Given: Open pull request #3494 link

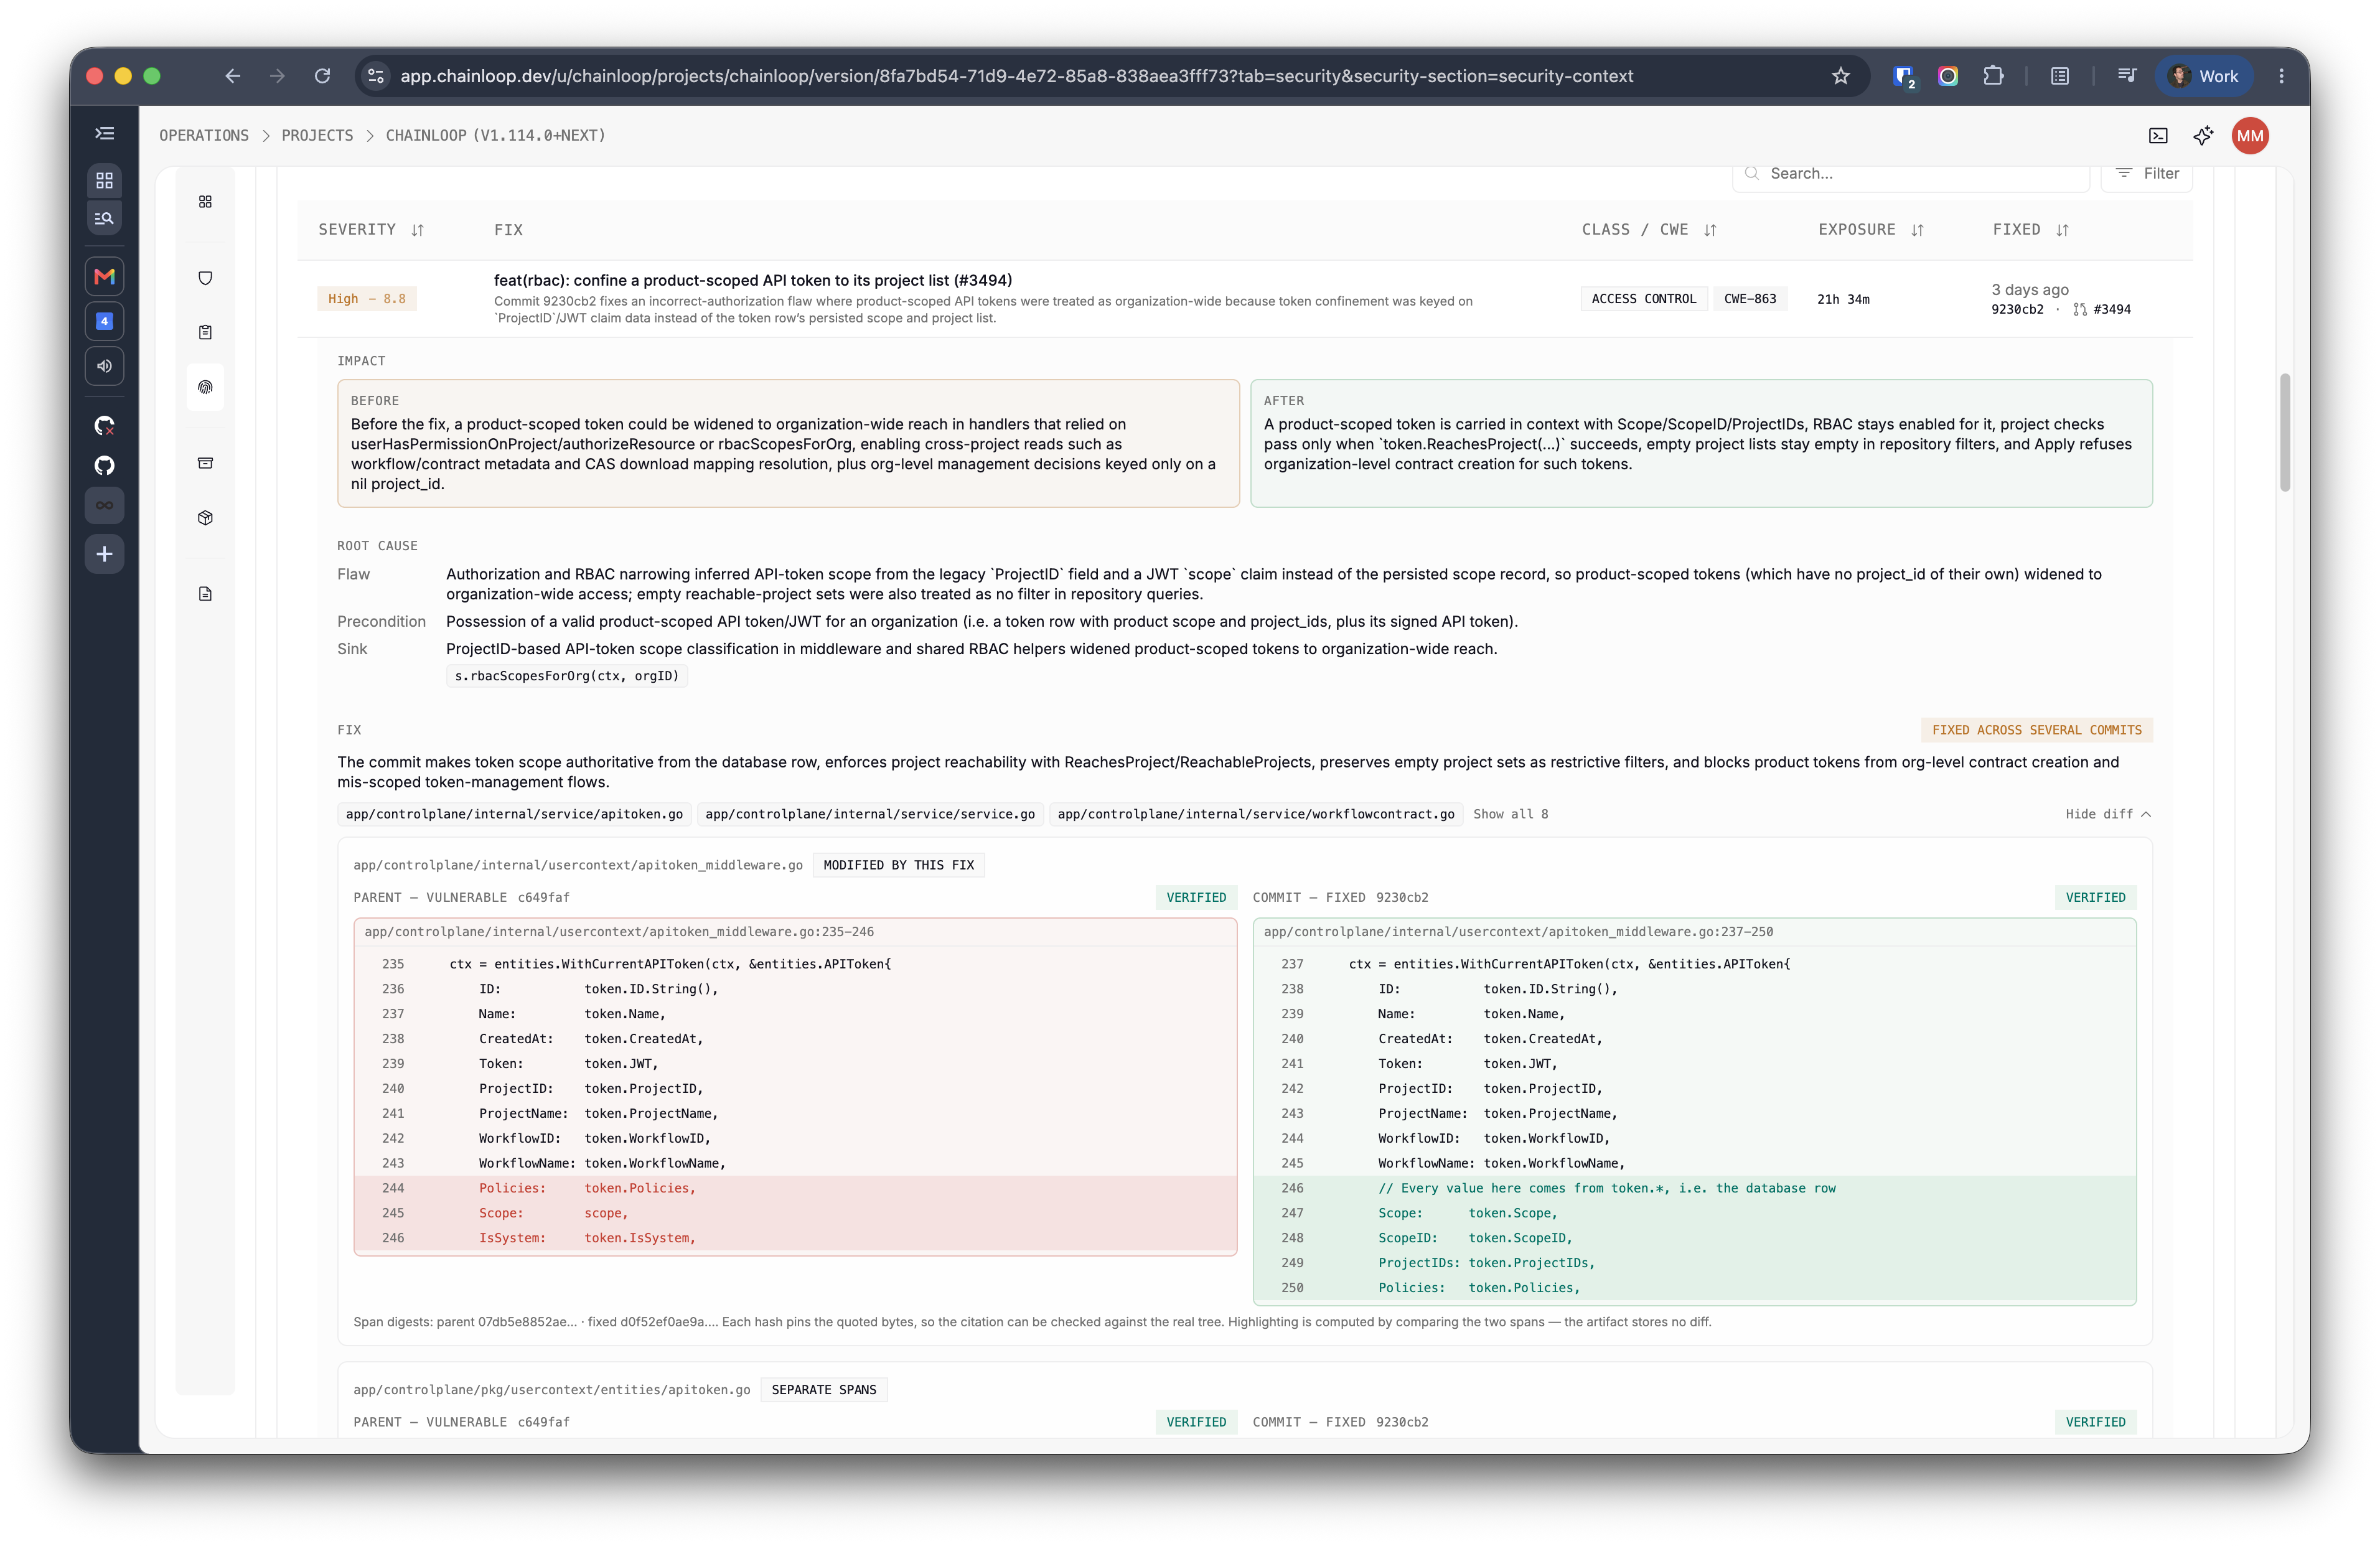Looking at the screenshot, I should tap(2102, 310).
